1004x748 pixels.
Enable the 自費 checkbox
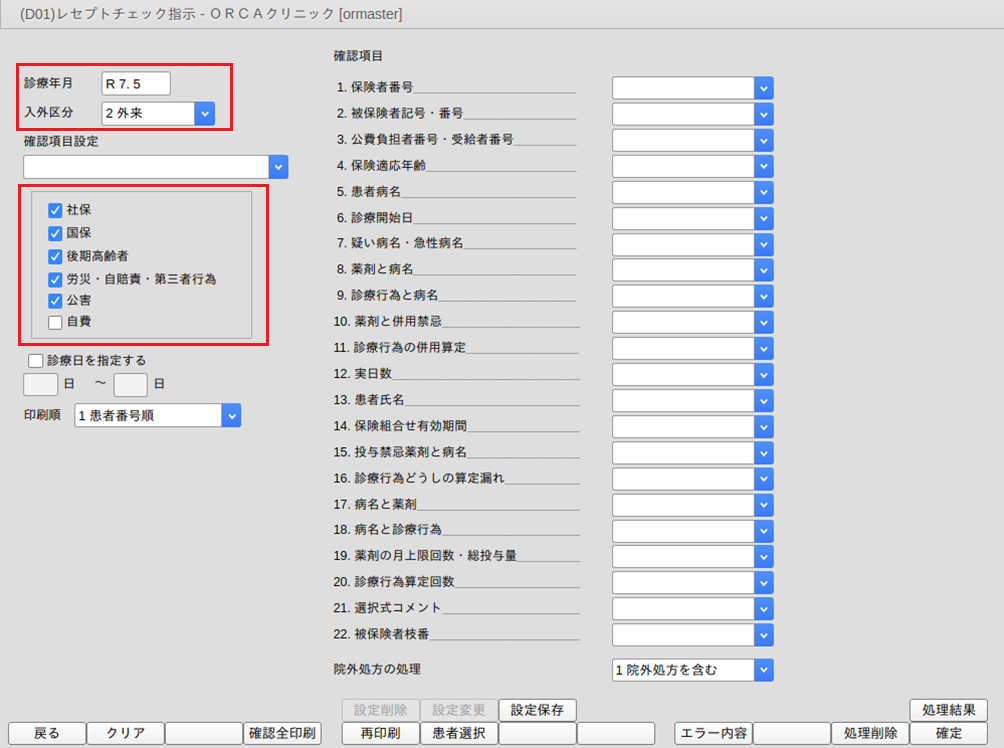[x=56, y=322]
